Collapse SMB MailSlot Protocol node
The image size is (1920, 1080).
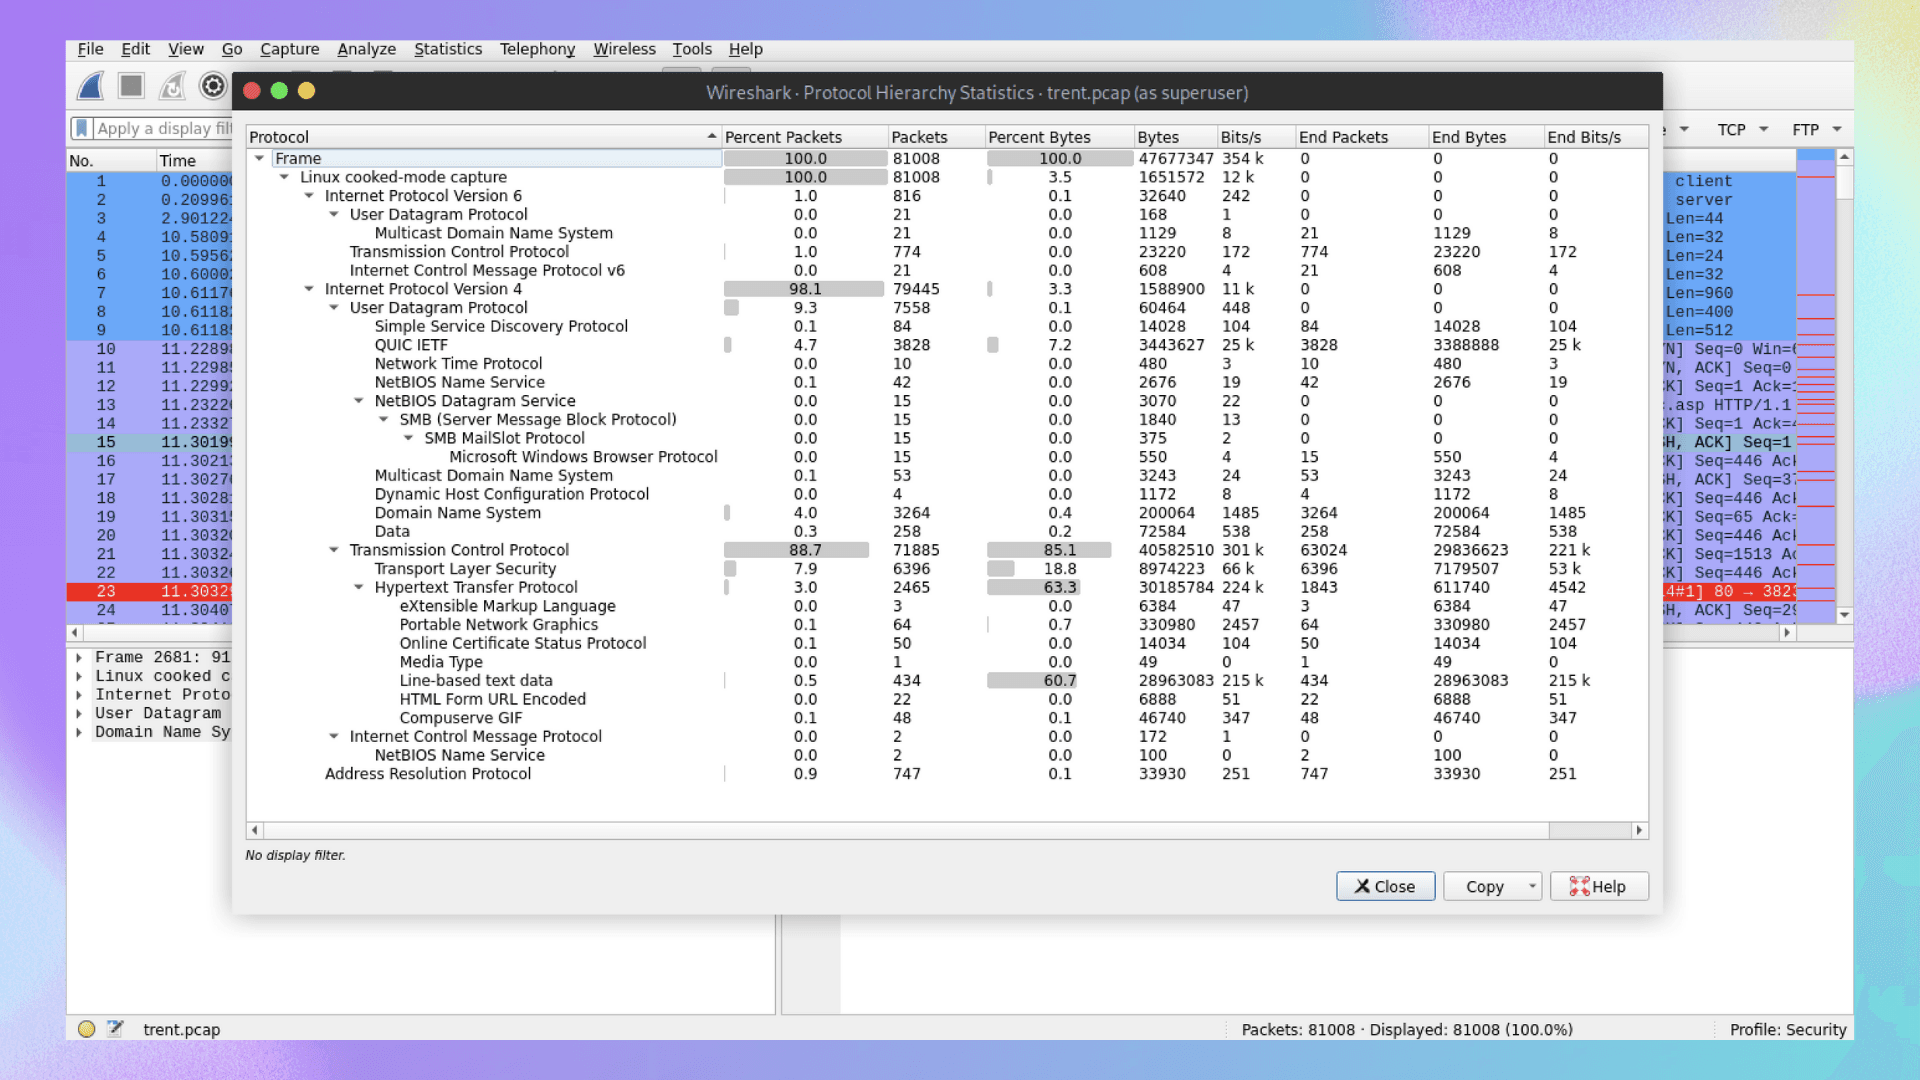point(409,438)
